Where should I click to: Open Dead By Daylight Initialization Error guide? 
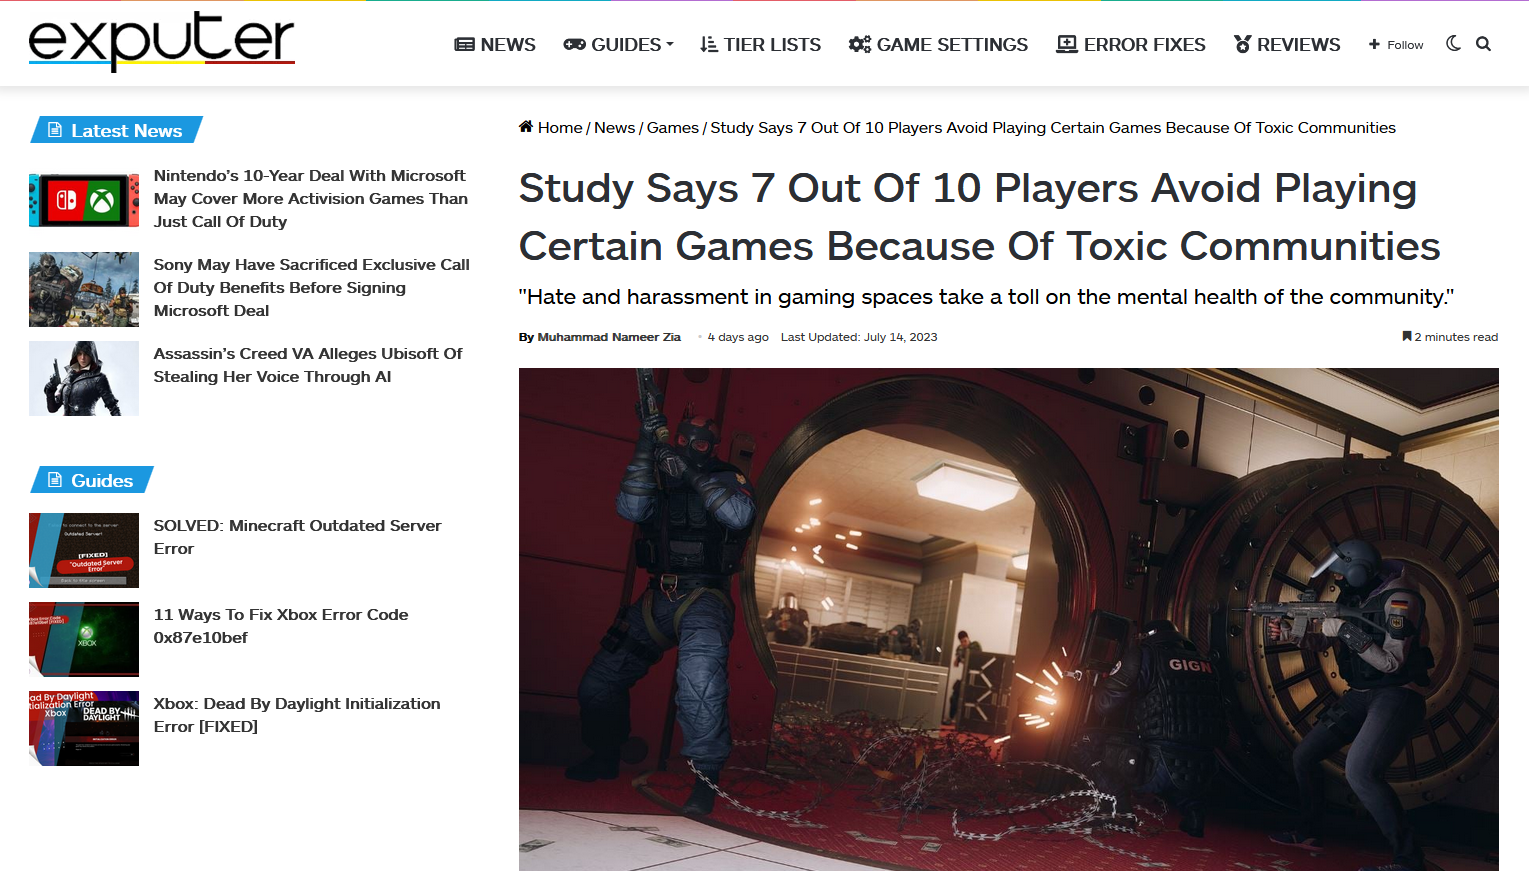tap(297, 715)
